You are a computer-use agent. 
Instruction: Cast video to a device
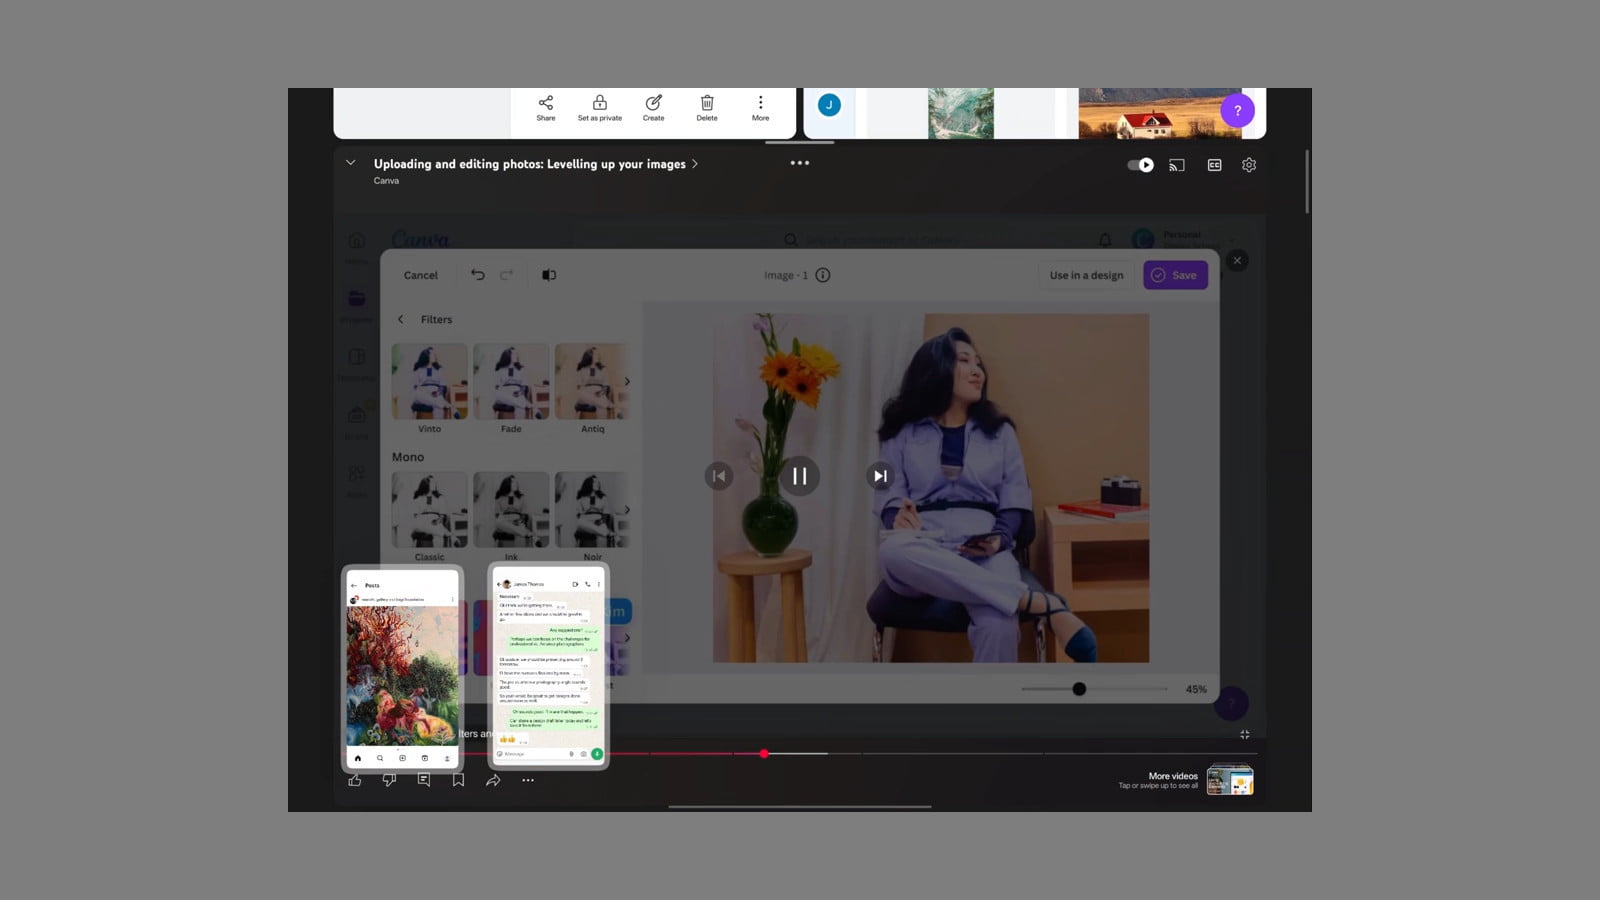[x=1177, y=165]
